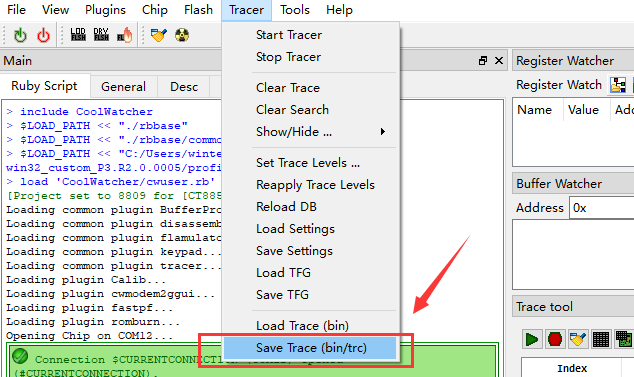Open the Desc tab
This screenshot has width=634, height=377.
[x=184, y=87]
